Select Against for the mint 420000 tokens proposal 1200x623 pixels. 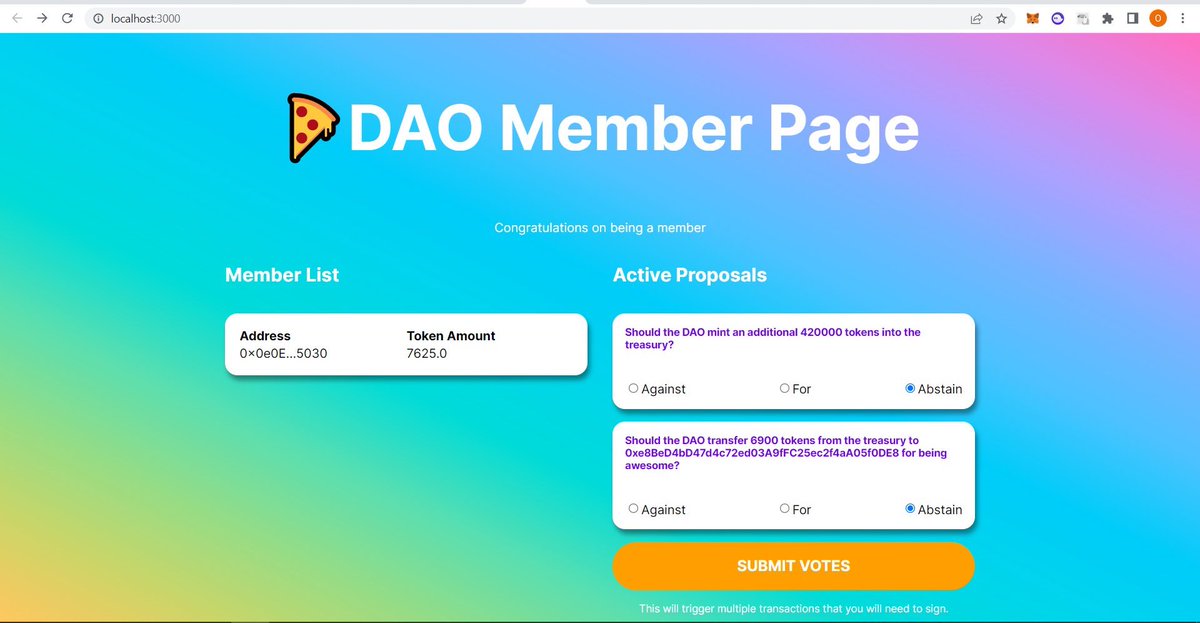point(633,388)
